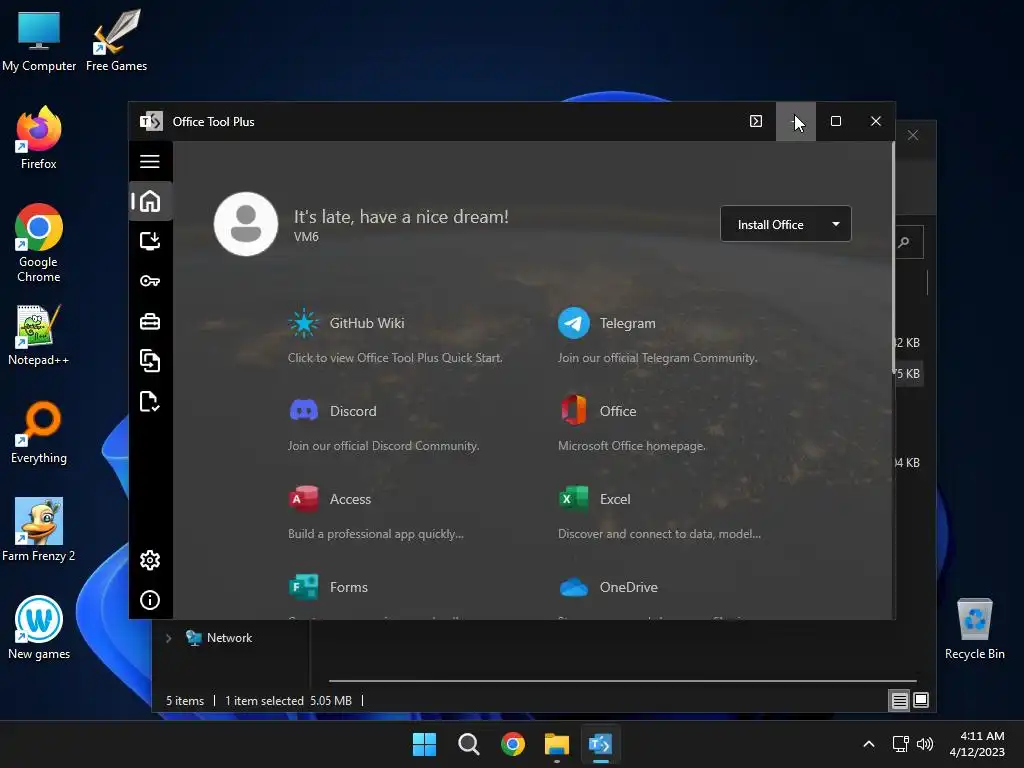Open the Windows Start menu
Viewport: 1024px width, 768px height.
click(424, 744)
